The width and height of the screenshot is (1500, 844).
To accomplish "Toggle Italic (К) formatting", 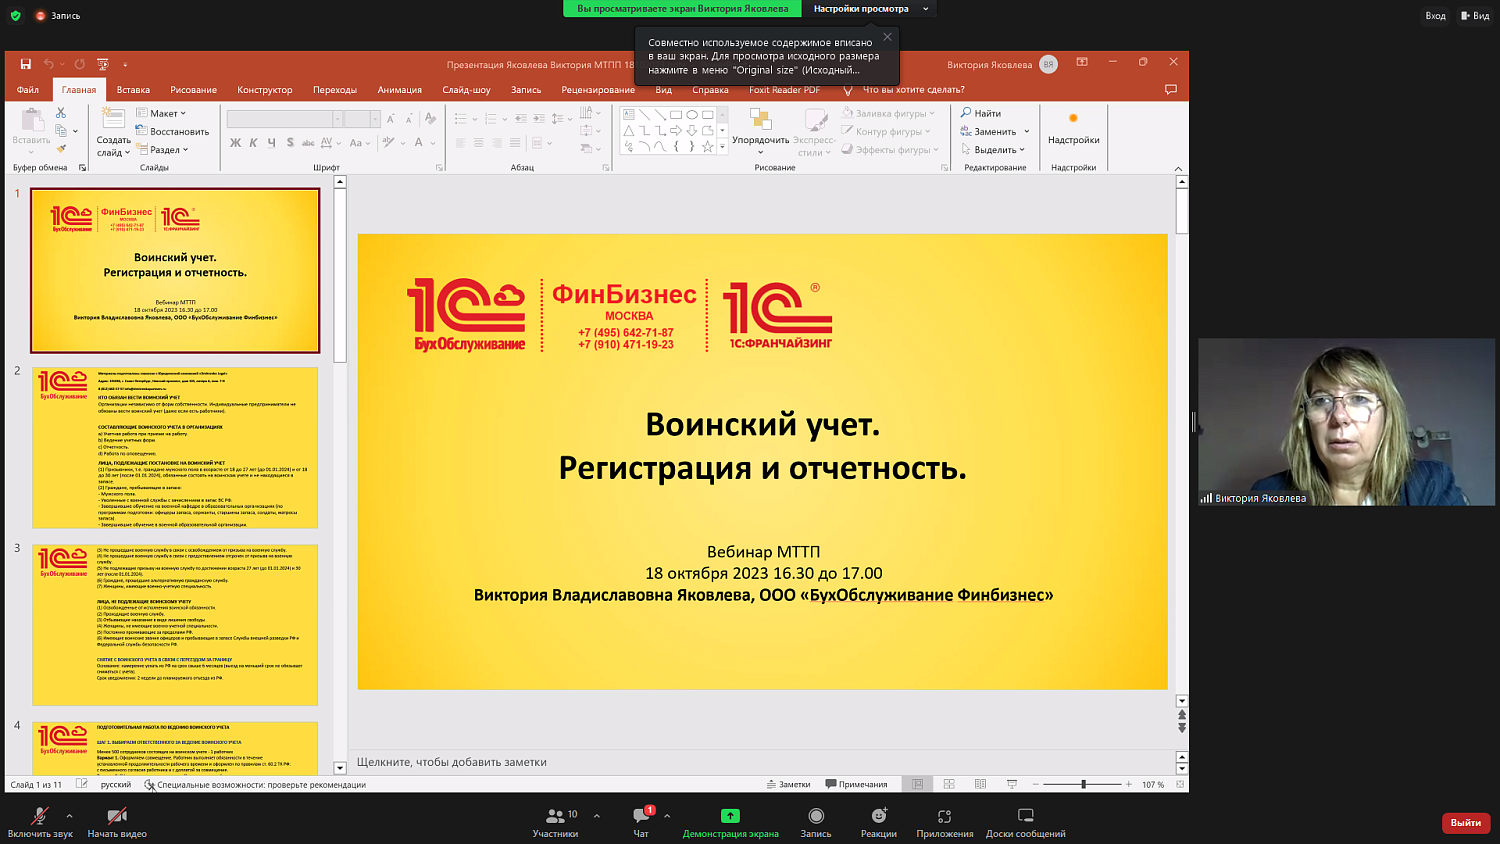I will coord(253,143).
